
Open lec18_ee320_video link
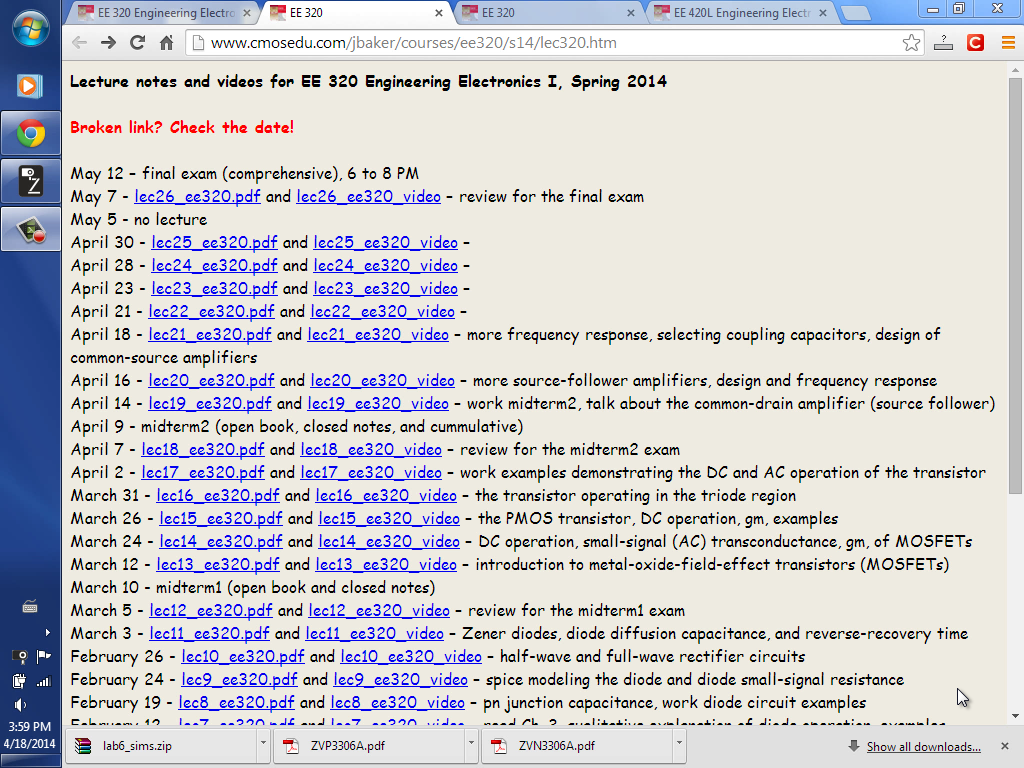click(x=371, y=449)
